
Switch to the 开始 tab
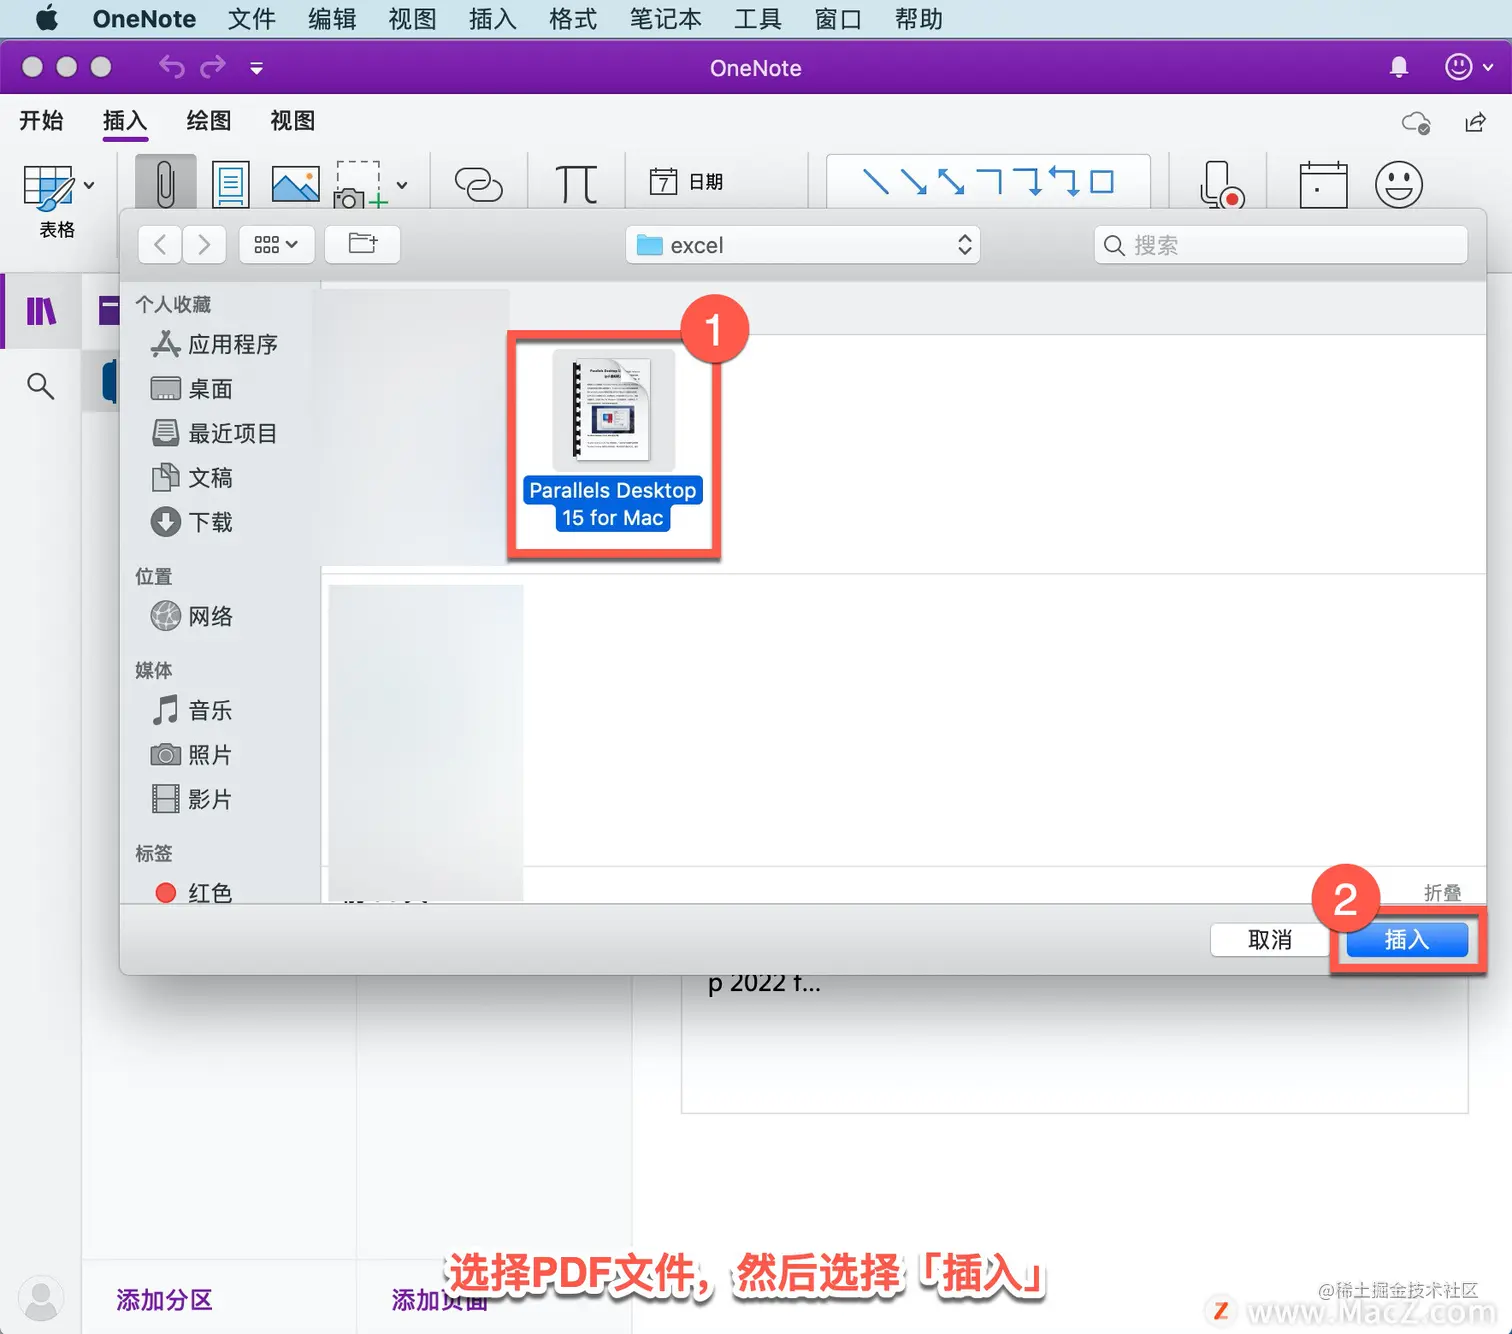[x=41, y=121]
